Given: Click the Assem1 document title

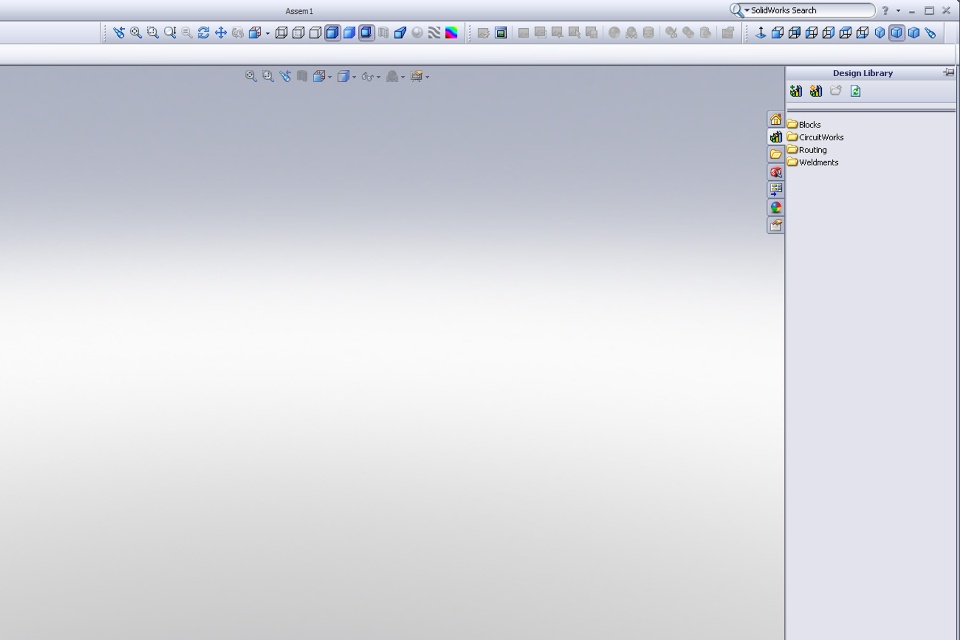Looking at the screenshot, I should (299, 11).
